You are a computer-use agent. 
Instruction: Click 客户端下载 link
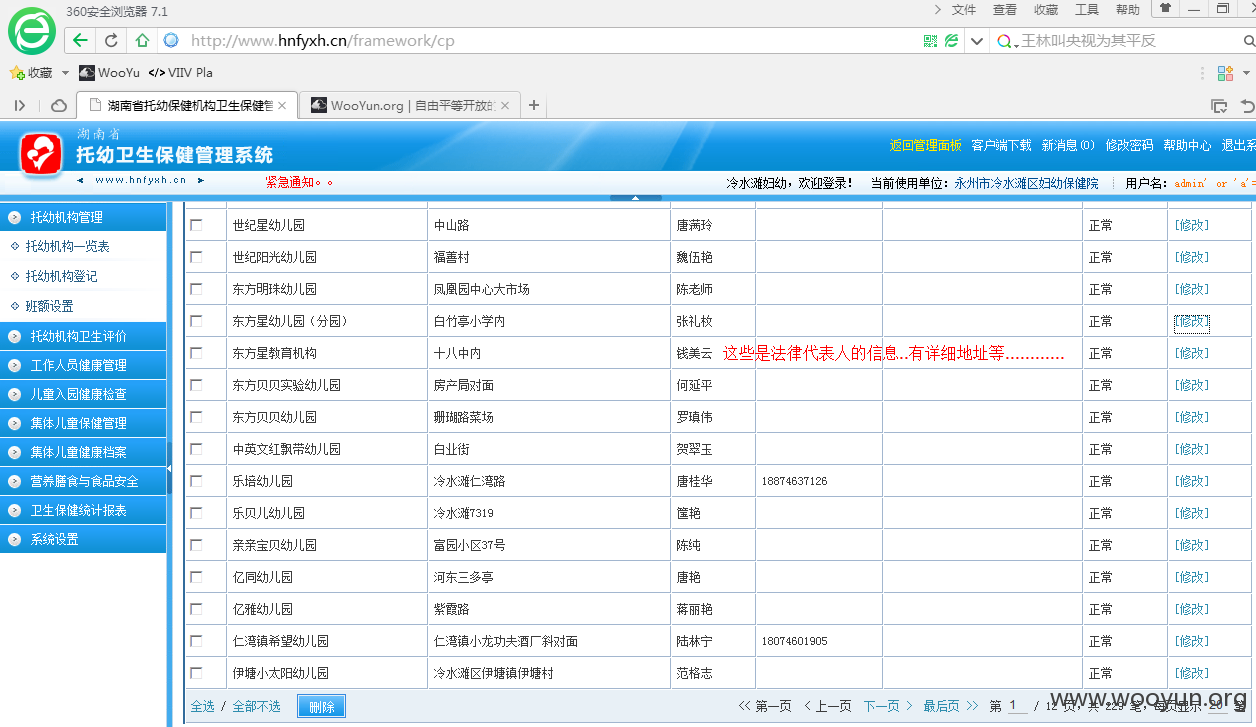pyautogui.click(x=1001, y=145)
